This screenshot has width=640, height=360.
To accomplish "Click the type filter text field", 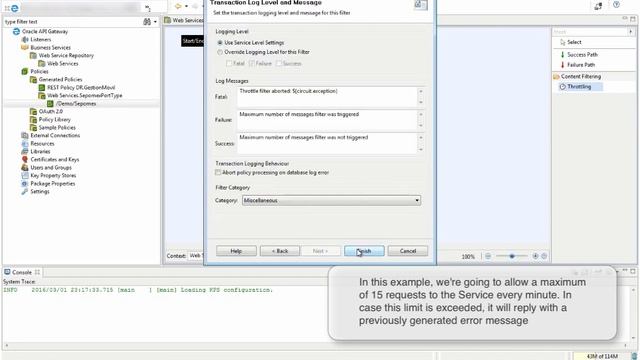I will tap(71, 22).
